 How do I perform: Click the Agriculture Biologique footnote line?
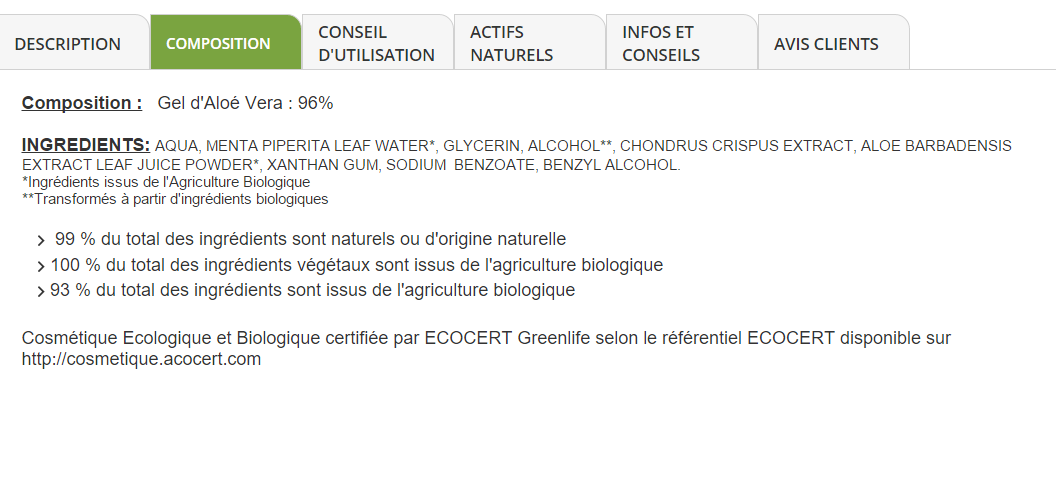tap(166, 182)
